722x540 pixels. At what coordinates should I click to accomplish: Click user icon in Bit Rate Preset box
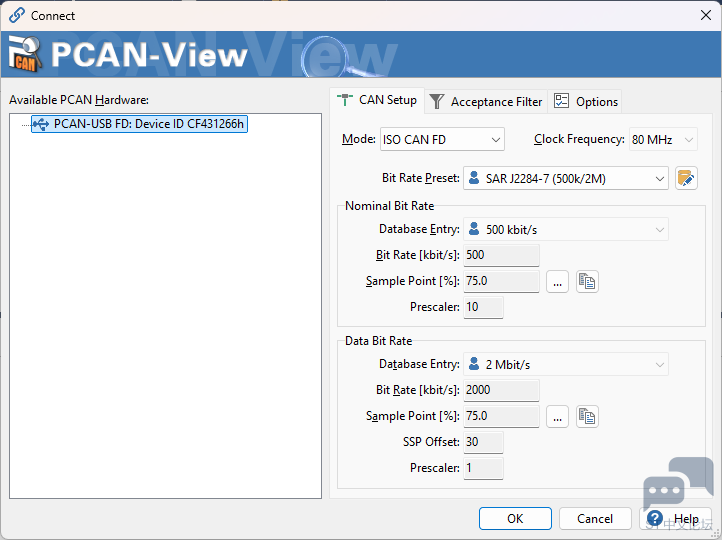474,178
